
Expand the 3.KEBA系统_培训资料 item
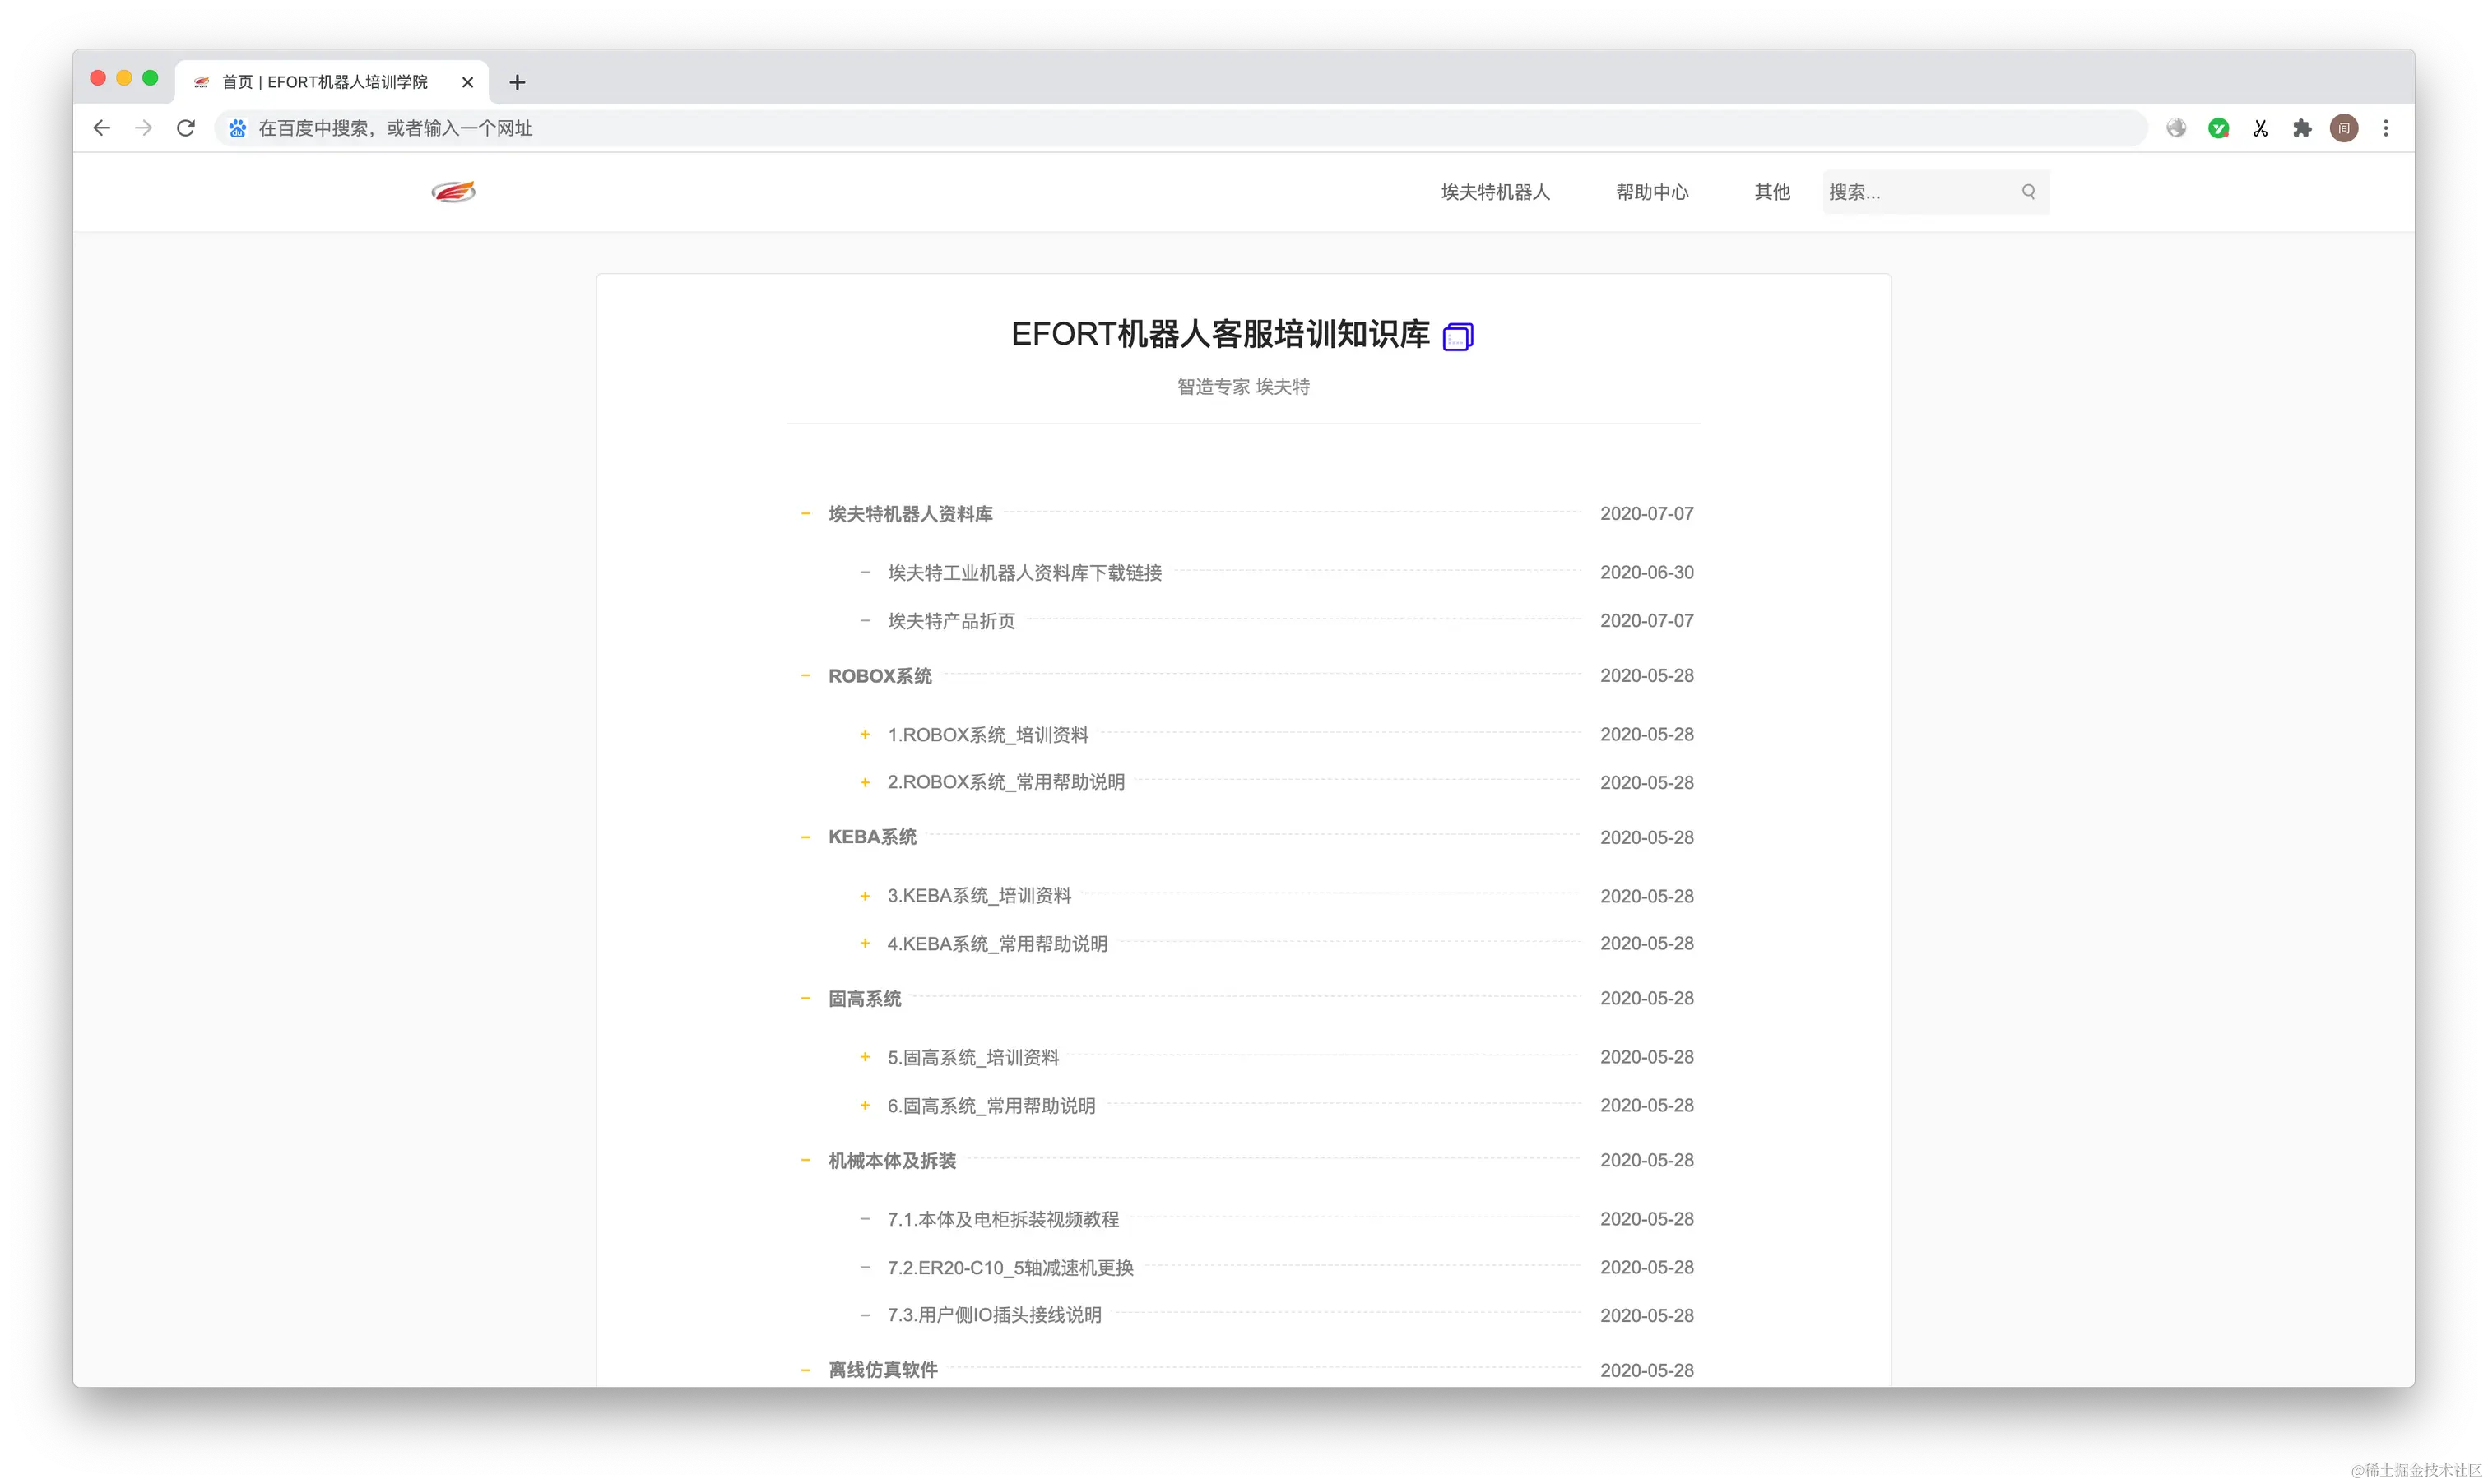point(865,896)
